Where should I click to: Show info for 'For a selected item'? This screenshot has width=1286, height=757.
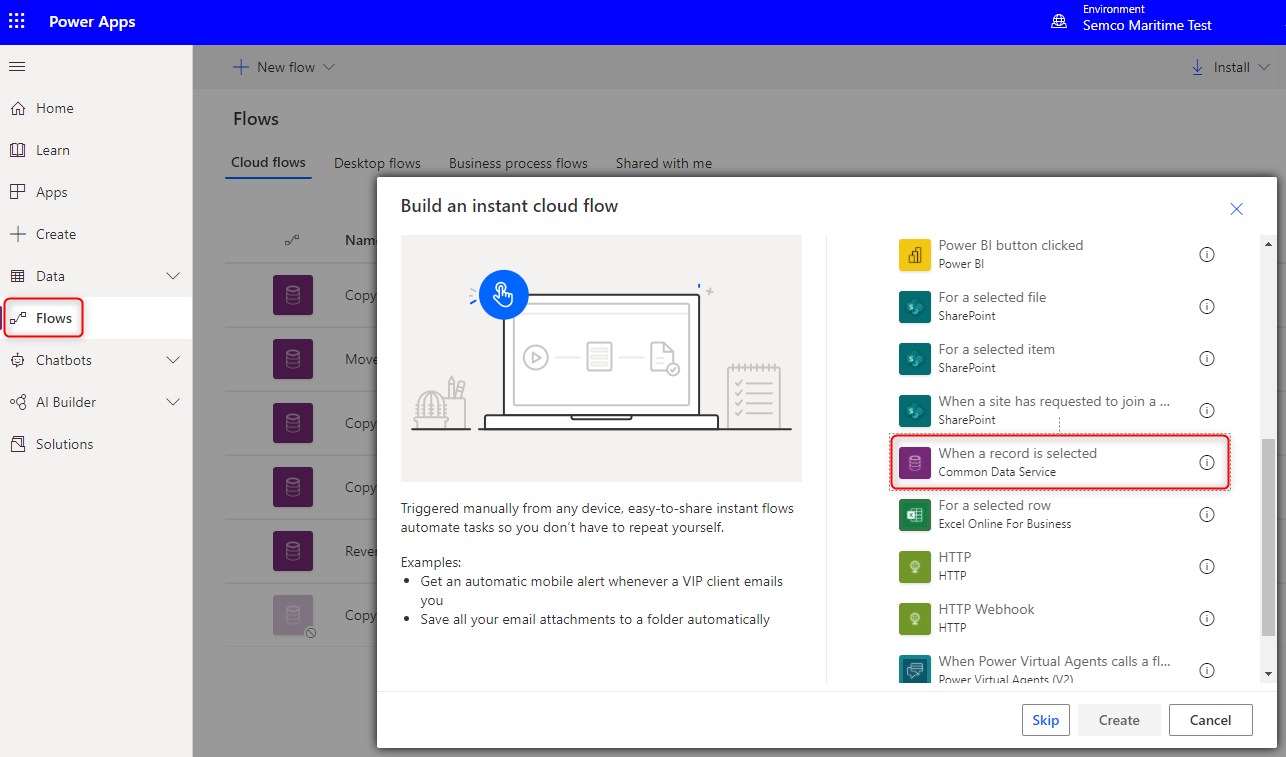coord(1207,359)
